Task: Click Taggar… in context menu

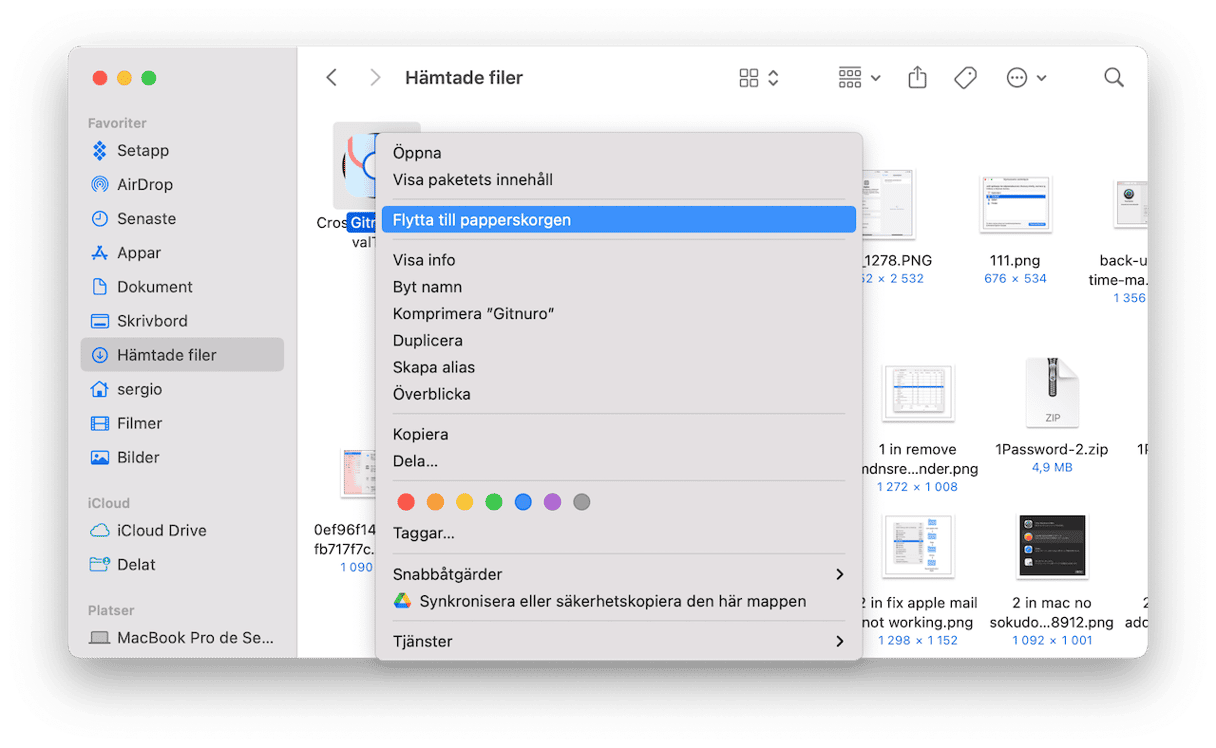Action: tap(424, 533)
